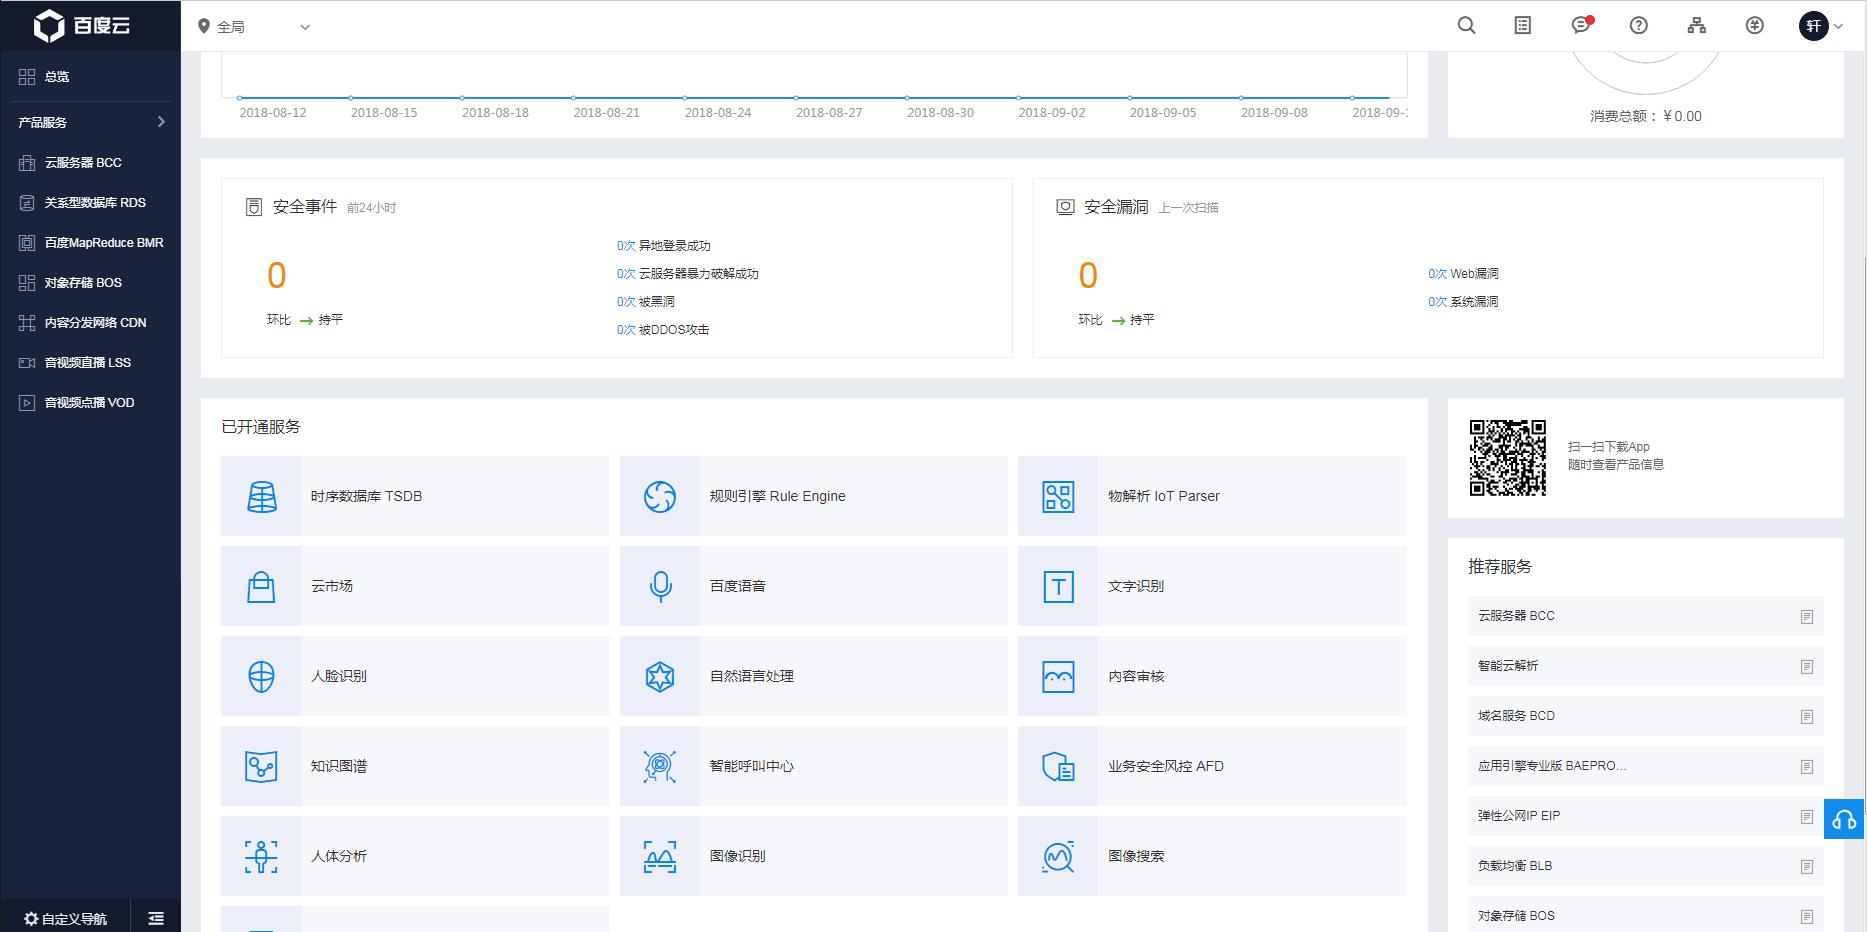The height and width of the screenshot is (932, 1867).
Task: Click the 百度语音 microphone icon
Action: click(660, 586)
